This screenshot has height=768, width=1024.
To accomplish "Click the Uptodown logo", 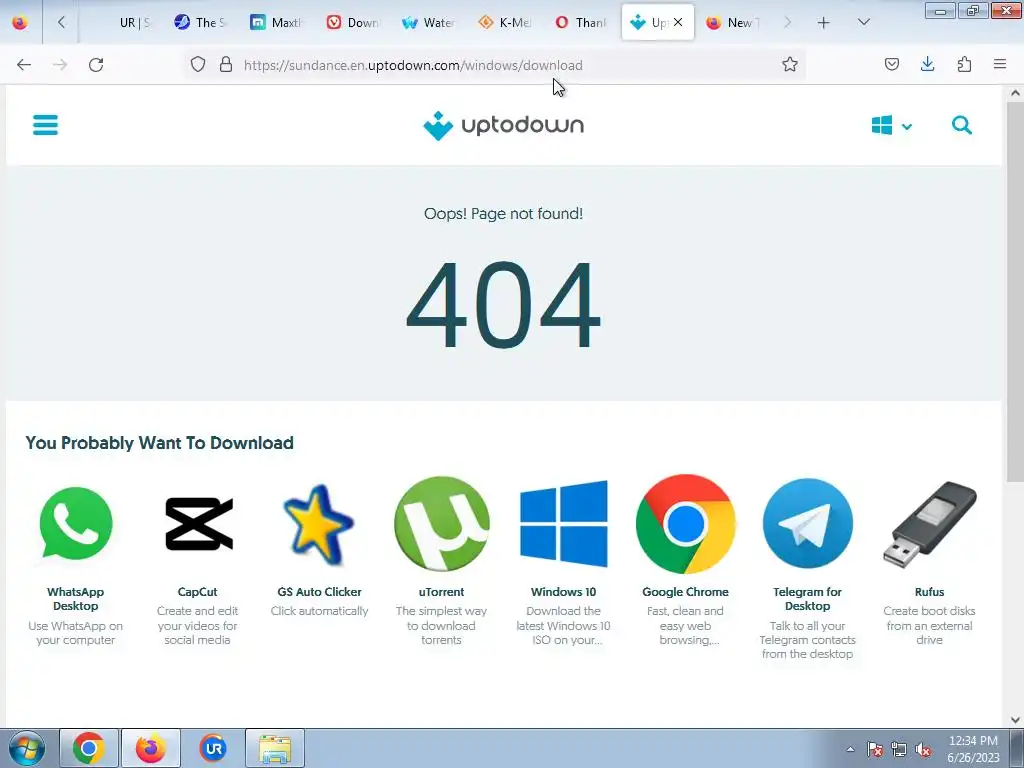I will (504, 125).
